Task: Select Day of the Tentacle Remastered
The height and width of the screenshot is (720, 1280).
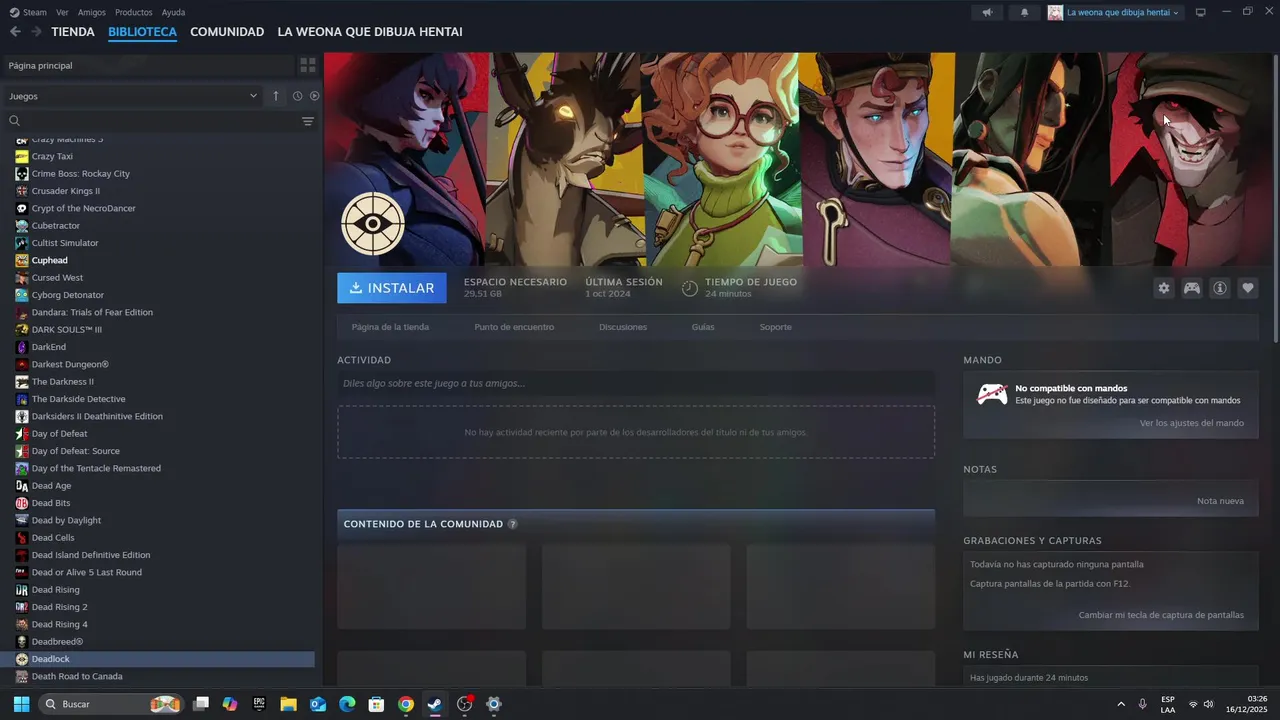Action: 96,468
